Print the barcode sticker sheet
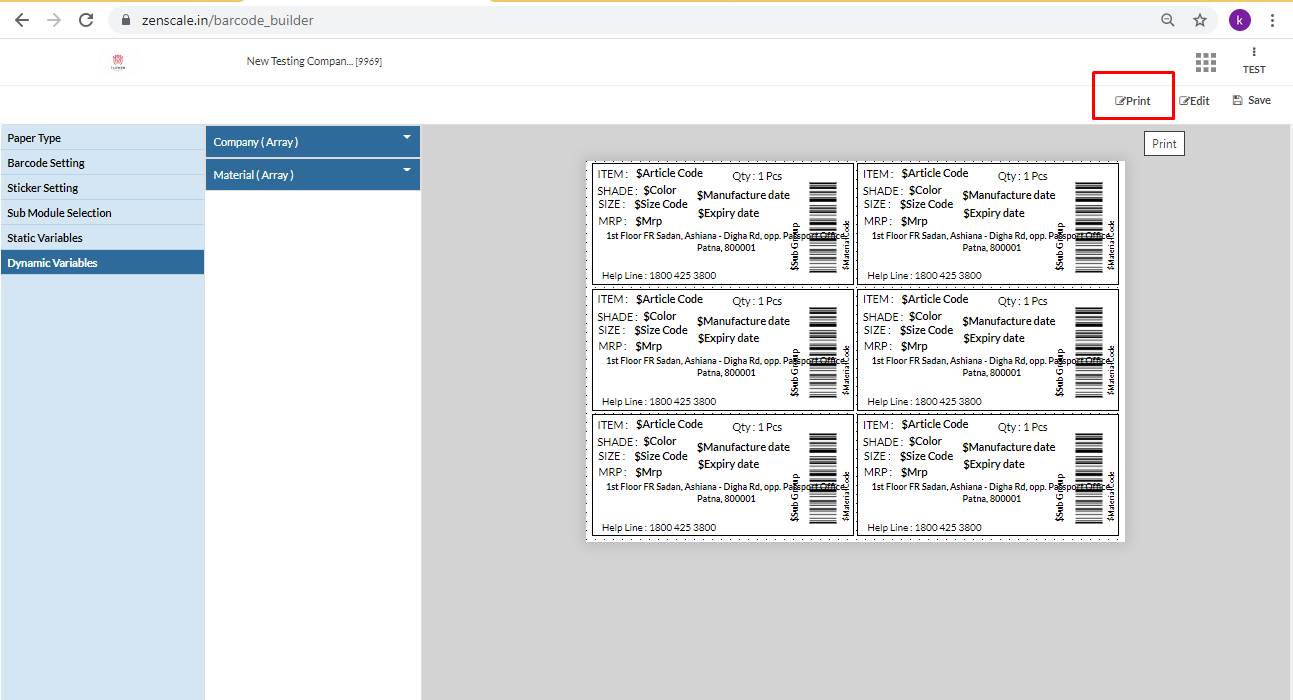The width and height of the screenshot is (1293, 700). point(1133,101)
